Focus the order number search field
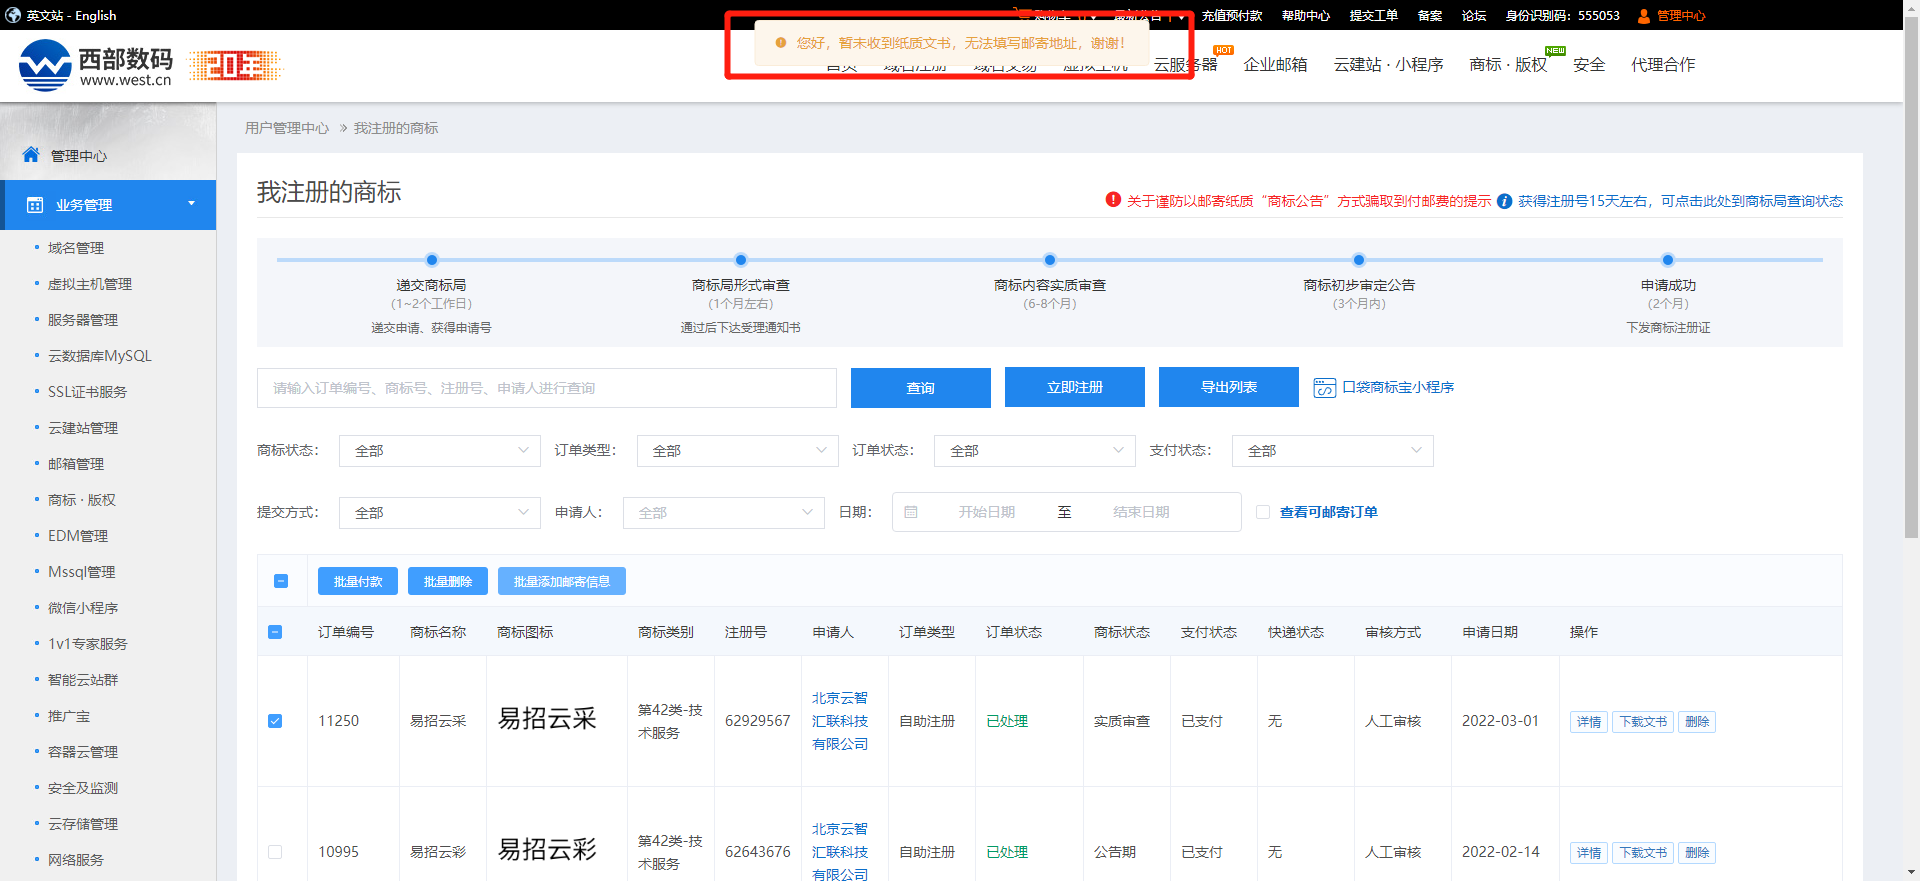Screen dimensions: 1920x881 [546, 388]
